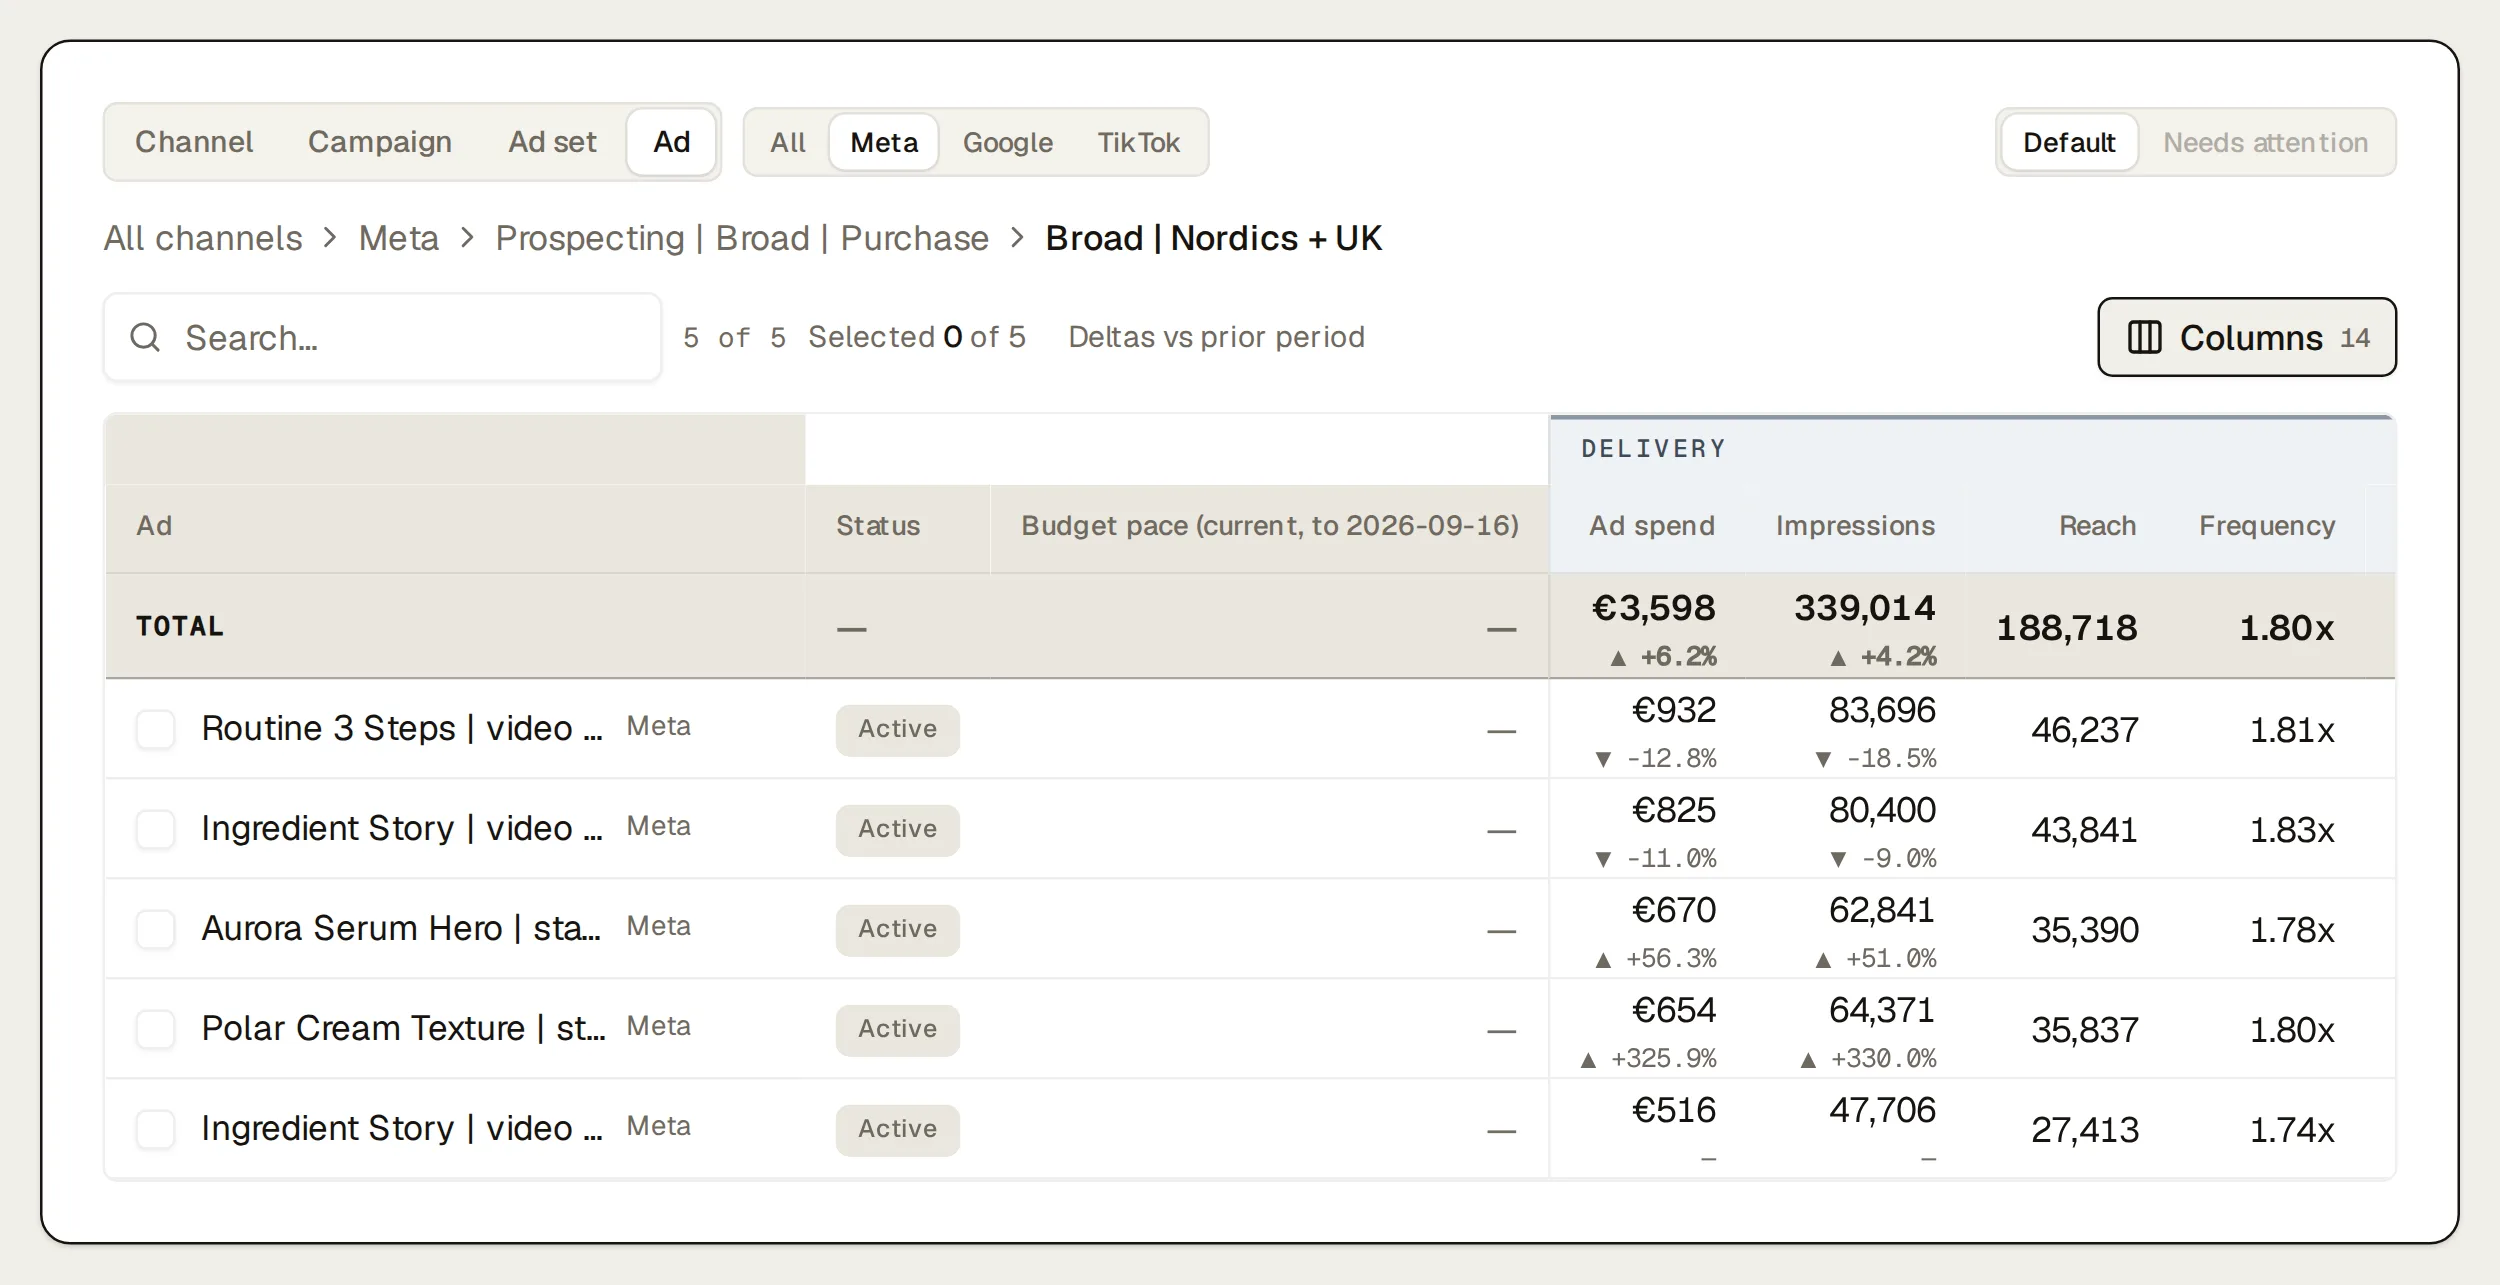Select checkbox of Ingredient Story ad with €516 spend

click(x=156, y=1129)
